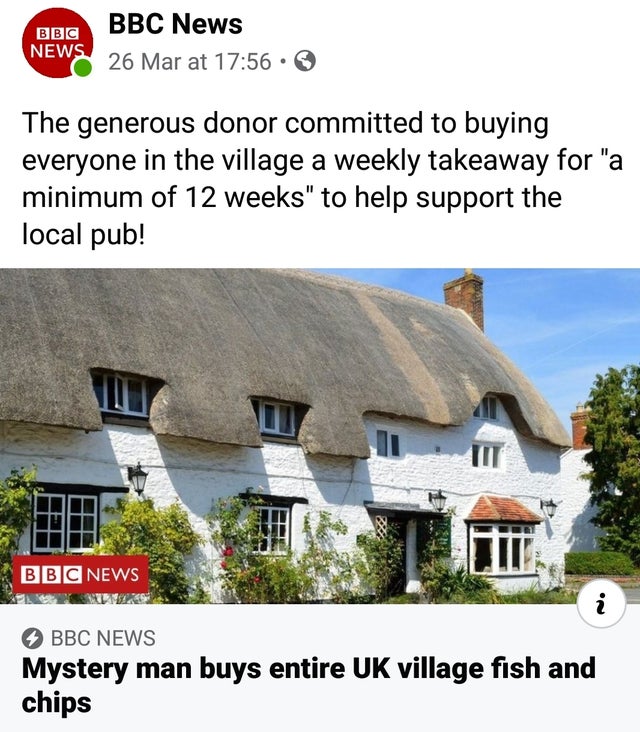Open the thatched cottage article photo
Image resolution: width=640 pixels, height=732 pixels.
[x=320, y=436]
